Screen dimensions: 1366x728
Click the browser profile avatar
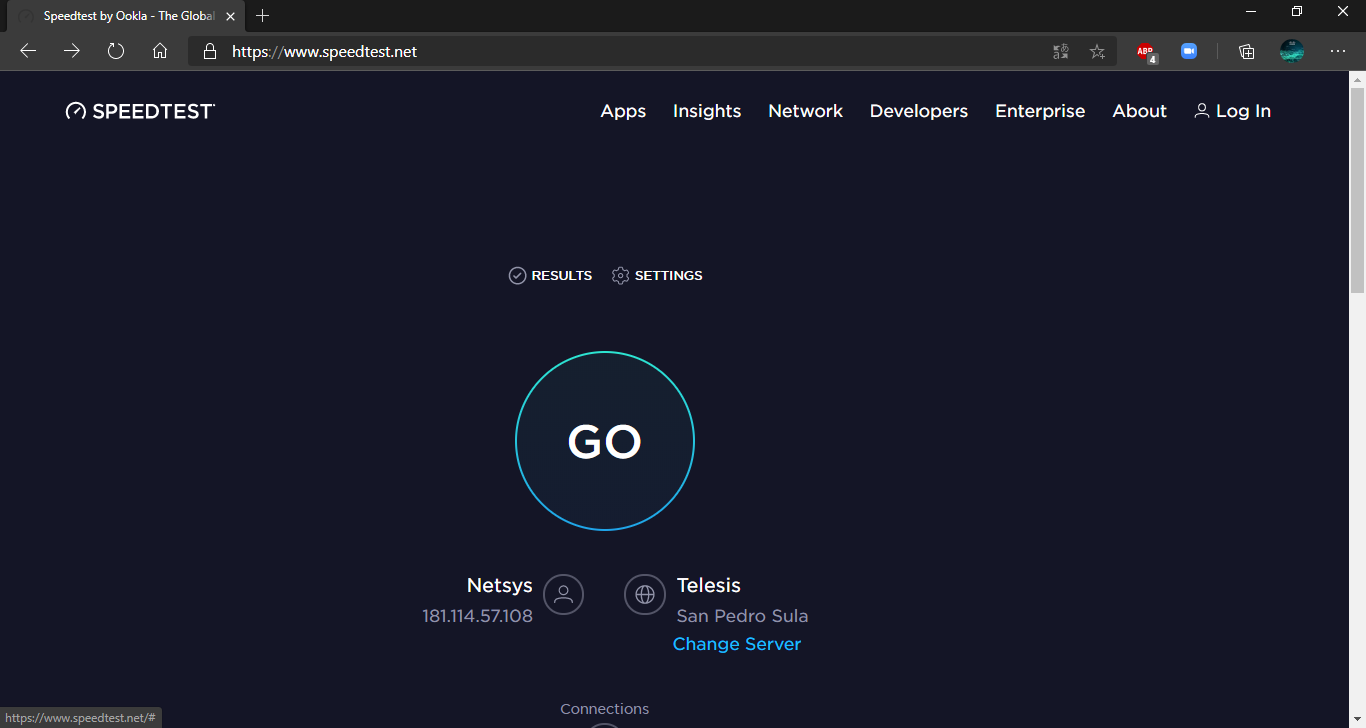[x=1292, y=51]
